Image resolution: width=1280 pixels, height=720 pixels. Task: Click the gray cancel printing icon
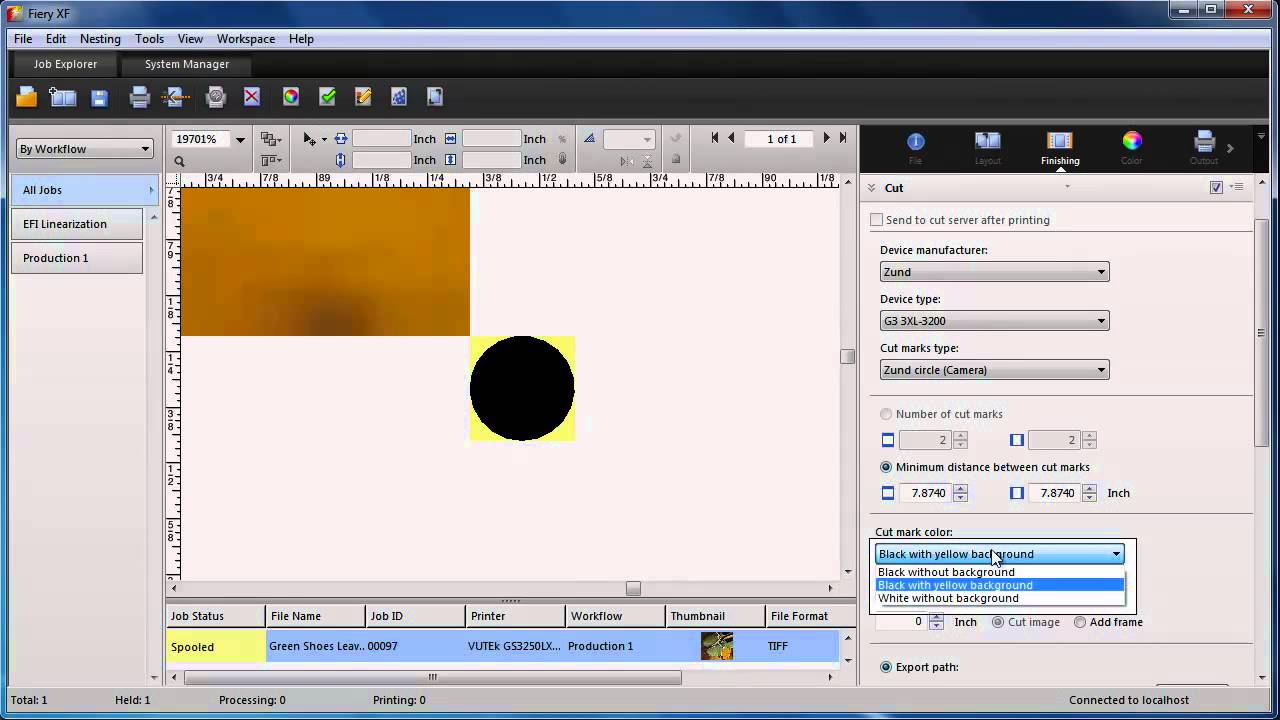(x=215, y=97)
